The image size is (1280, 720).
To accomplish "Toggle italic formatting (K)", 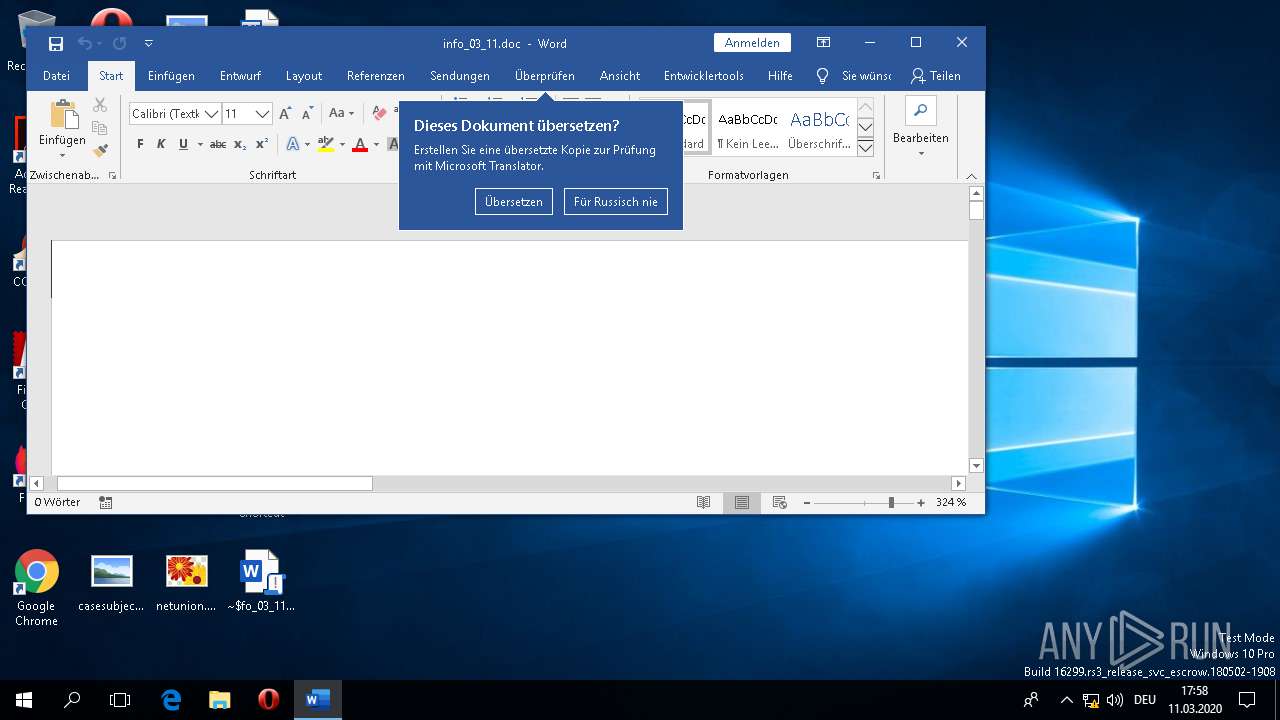I will (x=161, y=144).
